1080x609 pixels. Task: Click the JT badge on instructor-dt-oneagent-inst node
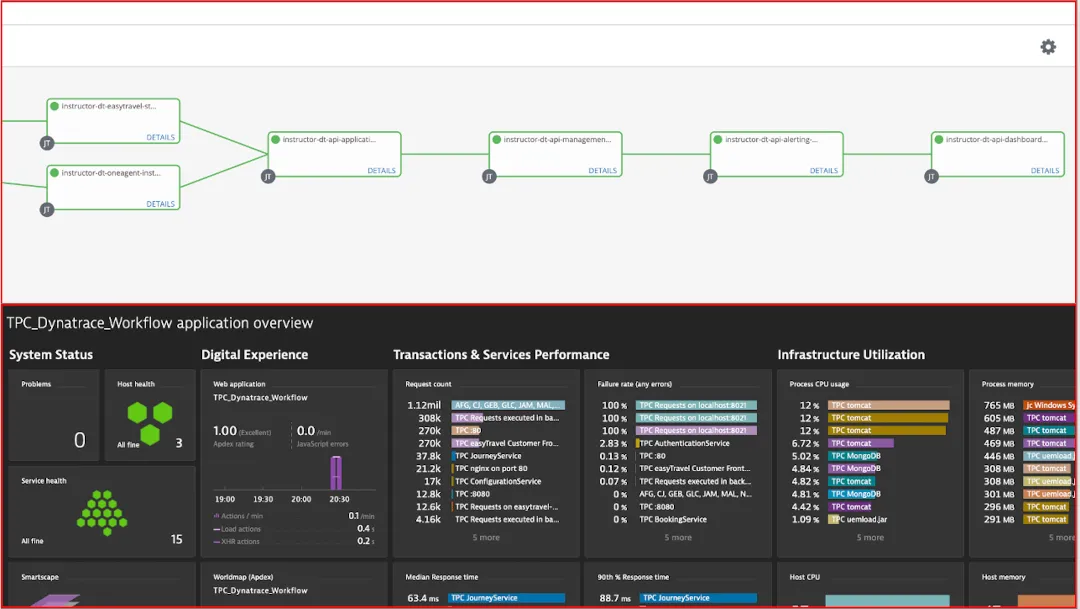(x=47, y=210)
